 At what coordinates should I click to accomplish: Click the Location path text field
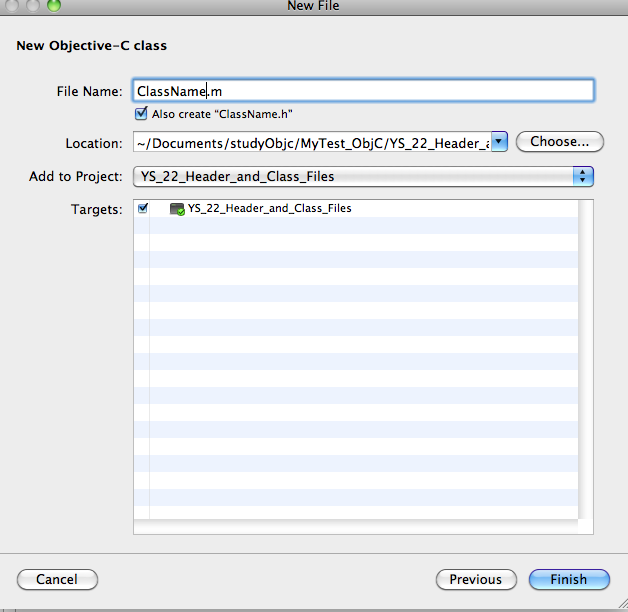coord(312,142)
